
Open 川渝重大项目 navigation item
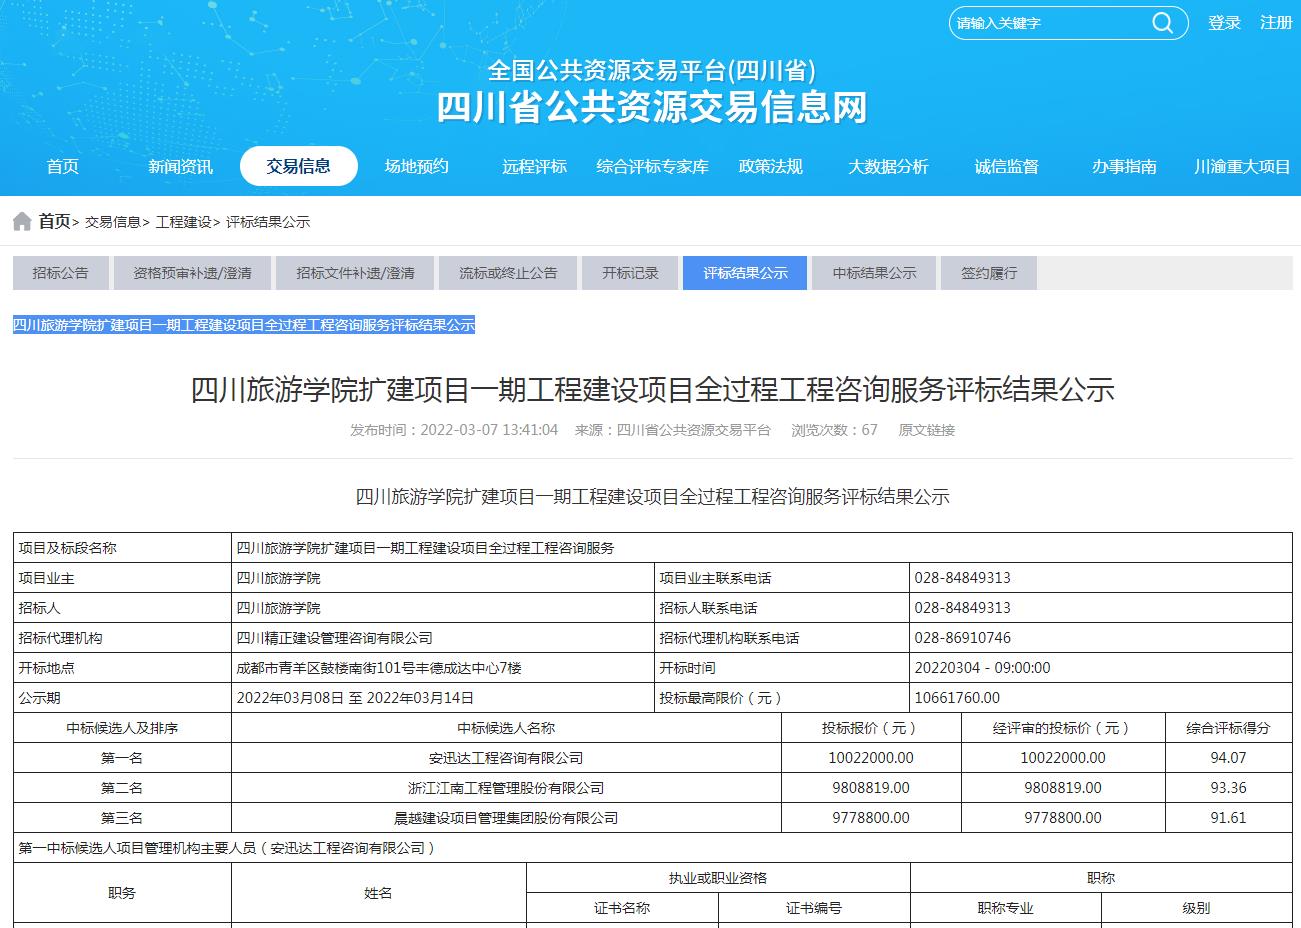1242,166
